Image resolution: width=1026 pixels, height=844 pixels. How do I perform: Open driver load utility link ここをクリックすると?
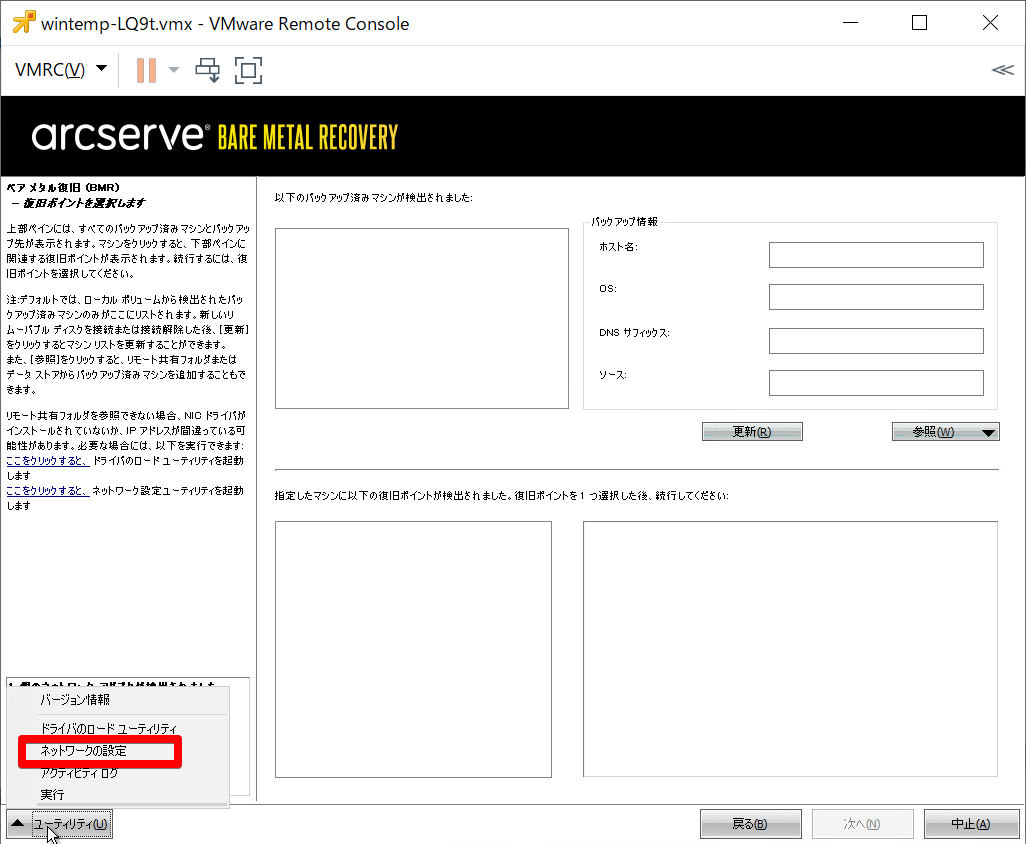tap(48, 461)
